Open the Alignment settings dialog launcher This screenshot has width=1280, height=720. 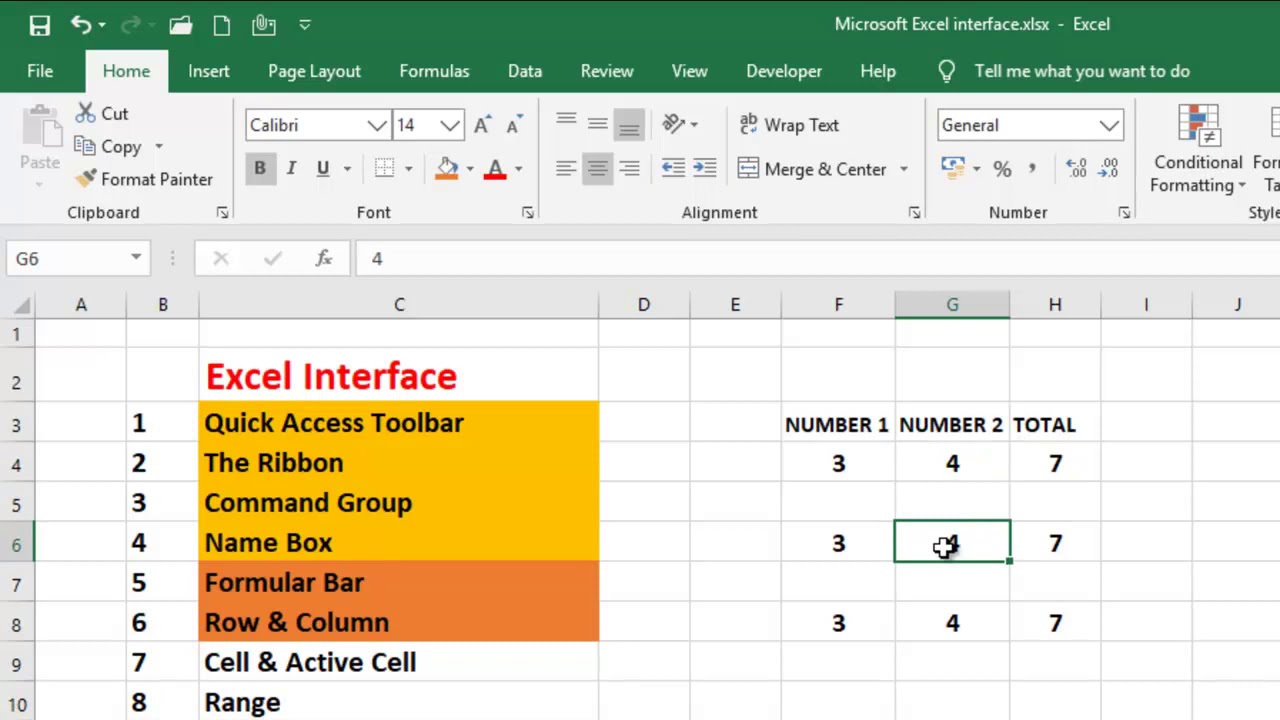point(914,213)
